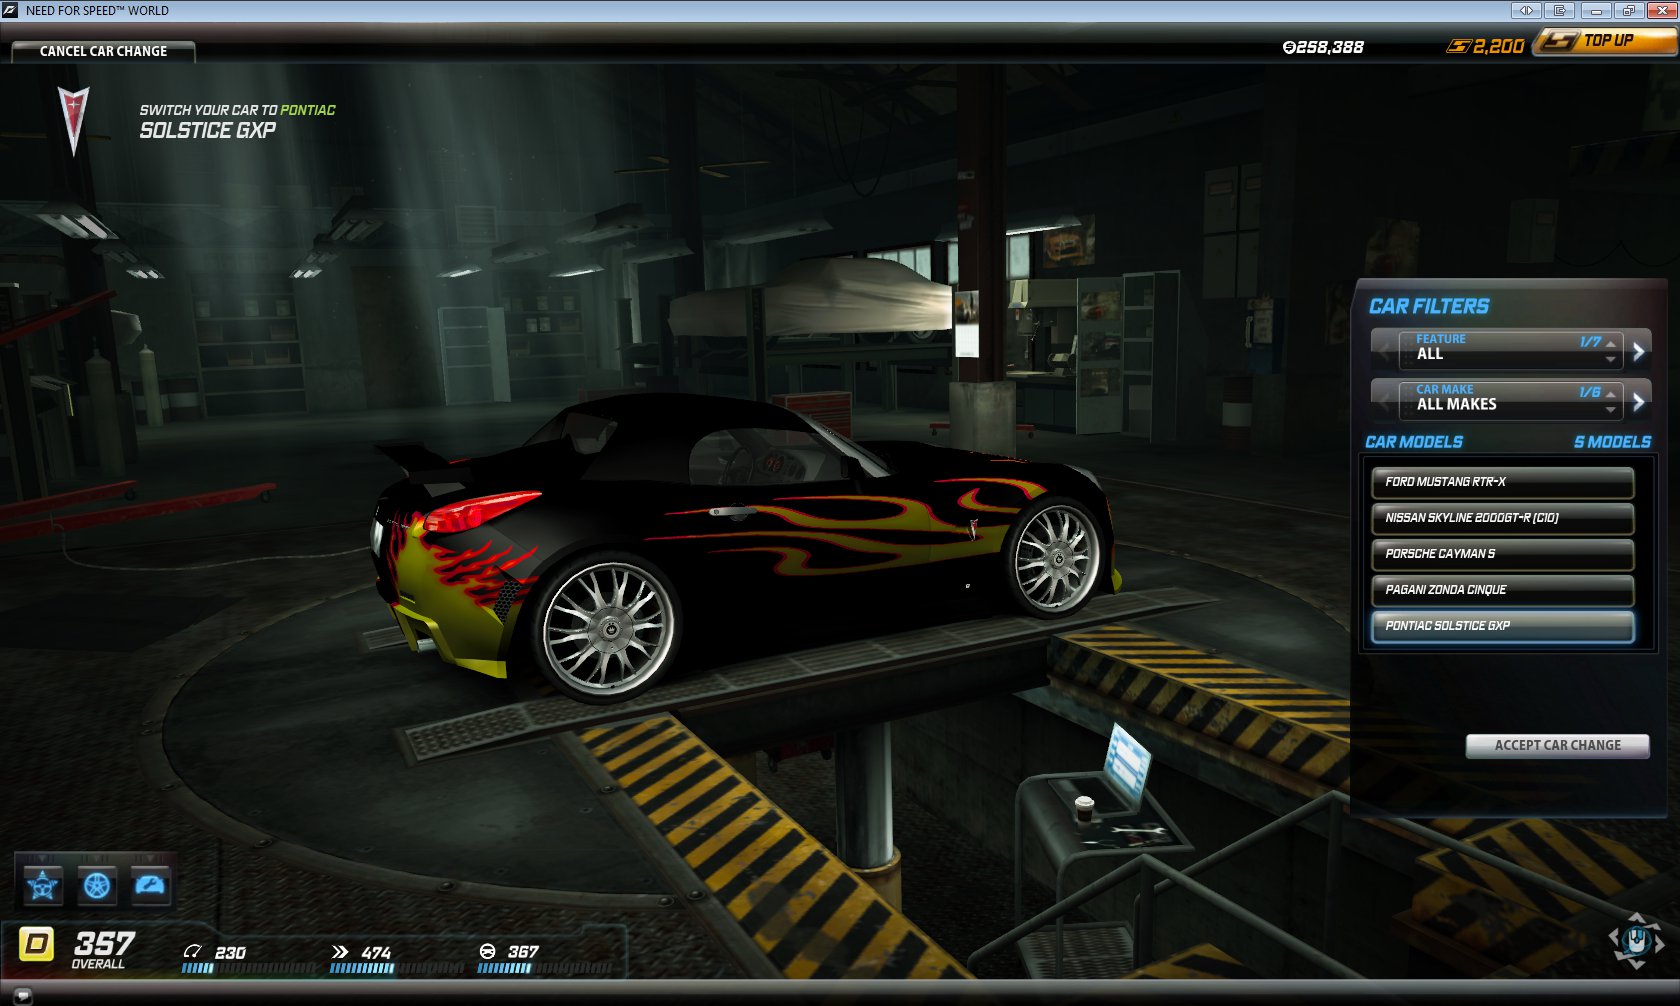Cancel the car change
The image size is (1680, 1006).
103,51
